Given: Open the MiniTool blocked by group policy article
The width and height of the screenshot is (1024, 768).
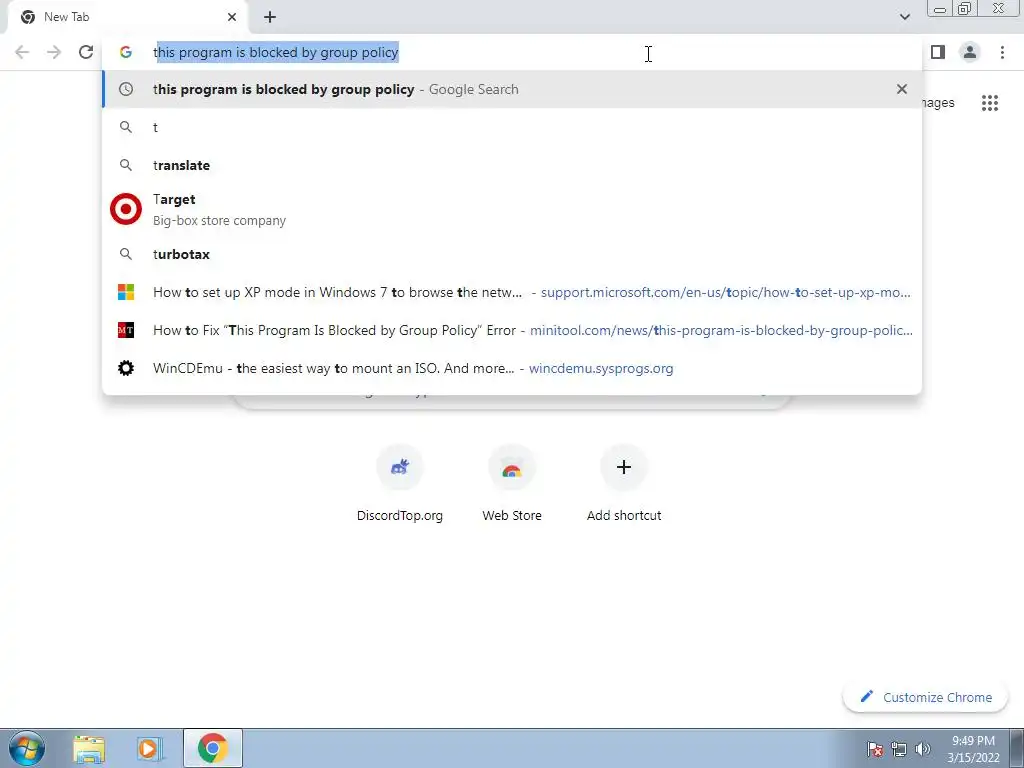Looking at the screenshot, I should point(512,330).
